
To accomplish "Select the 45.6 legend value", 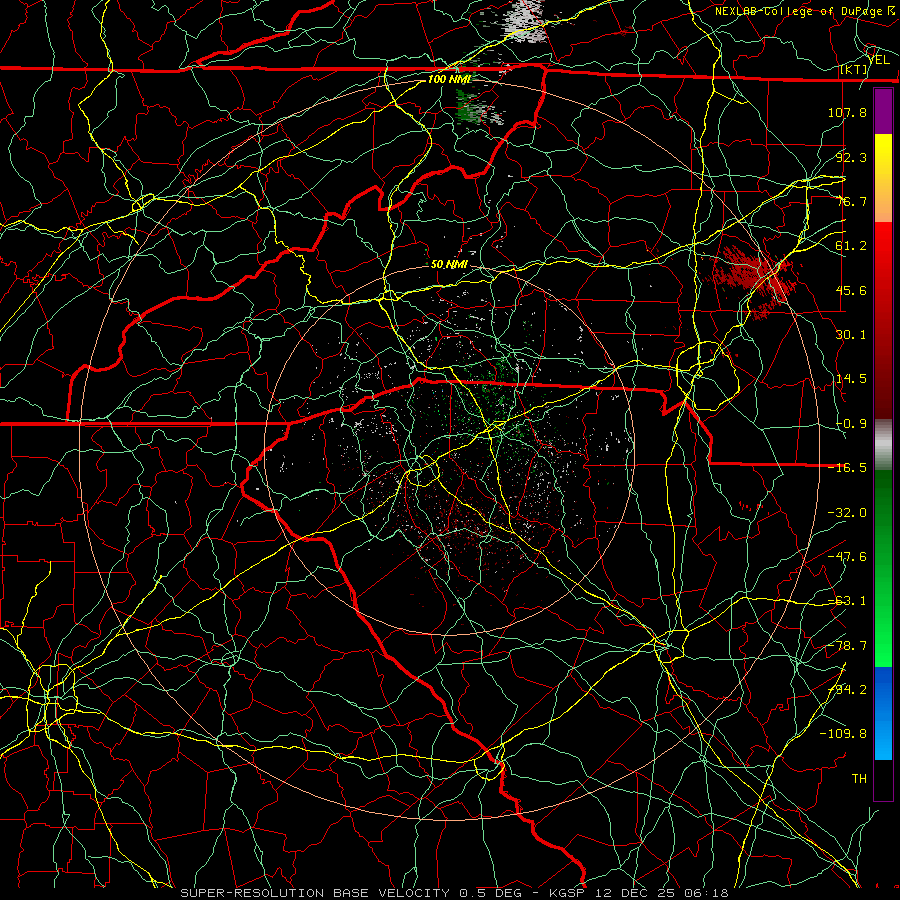I will pos(851,290).
